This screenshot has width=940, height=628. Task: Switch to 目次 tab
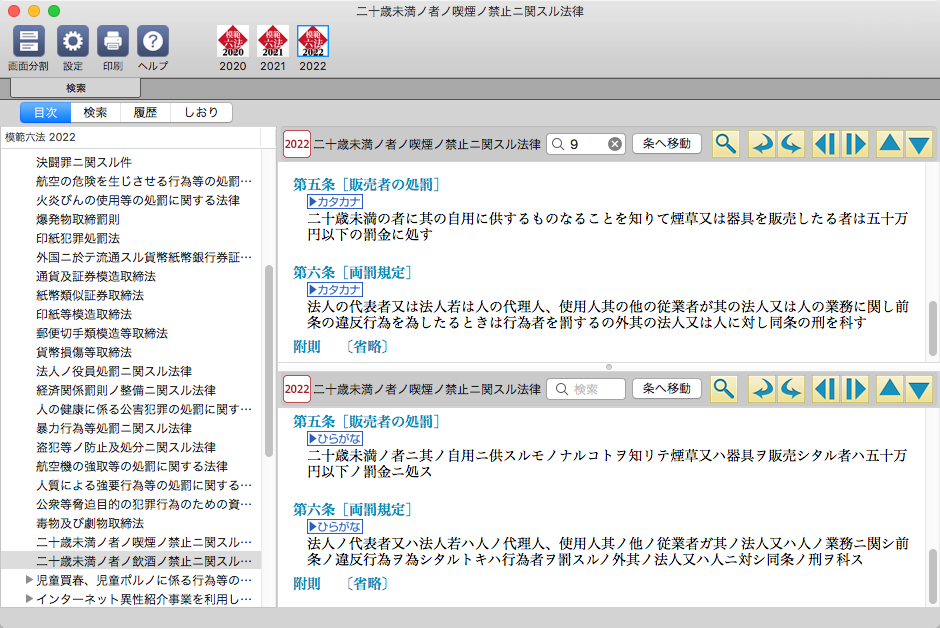pos(46,113)
